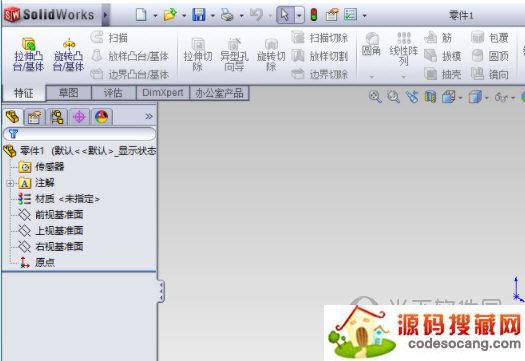Select 上视基准面 top plane

(x=51, y=230)
